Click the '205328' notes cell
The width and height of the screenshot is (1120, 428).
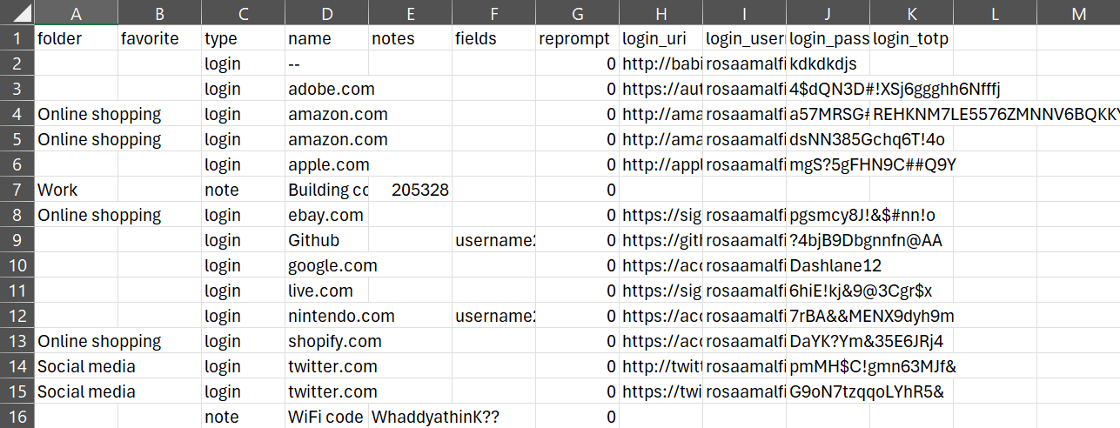click(x=410, y=189)
